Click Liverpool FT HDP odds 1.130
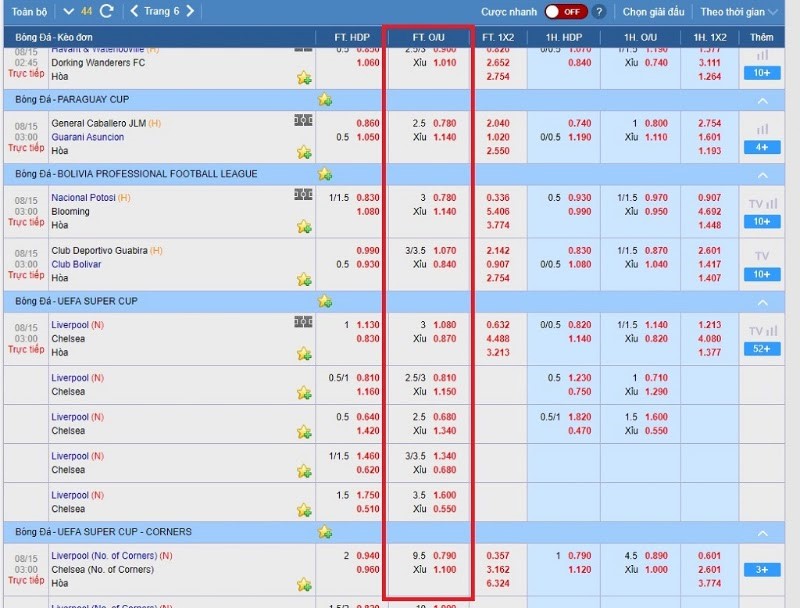 point(368,325)
